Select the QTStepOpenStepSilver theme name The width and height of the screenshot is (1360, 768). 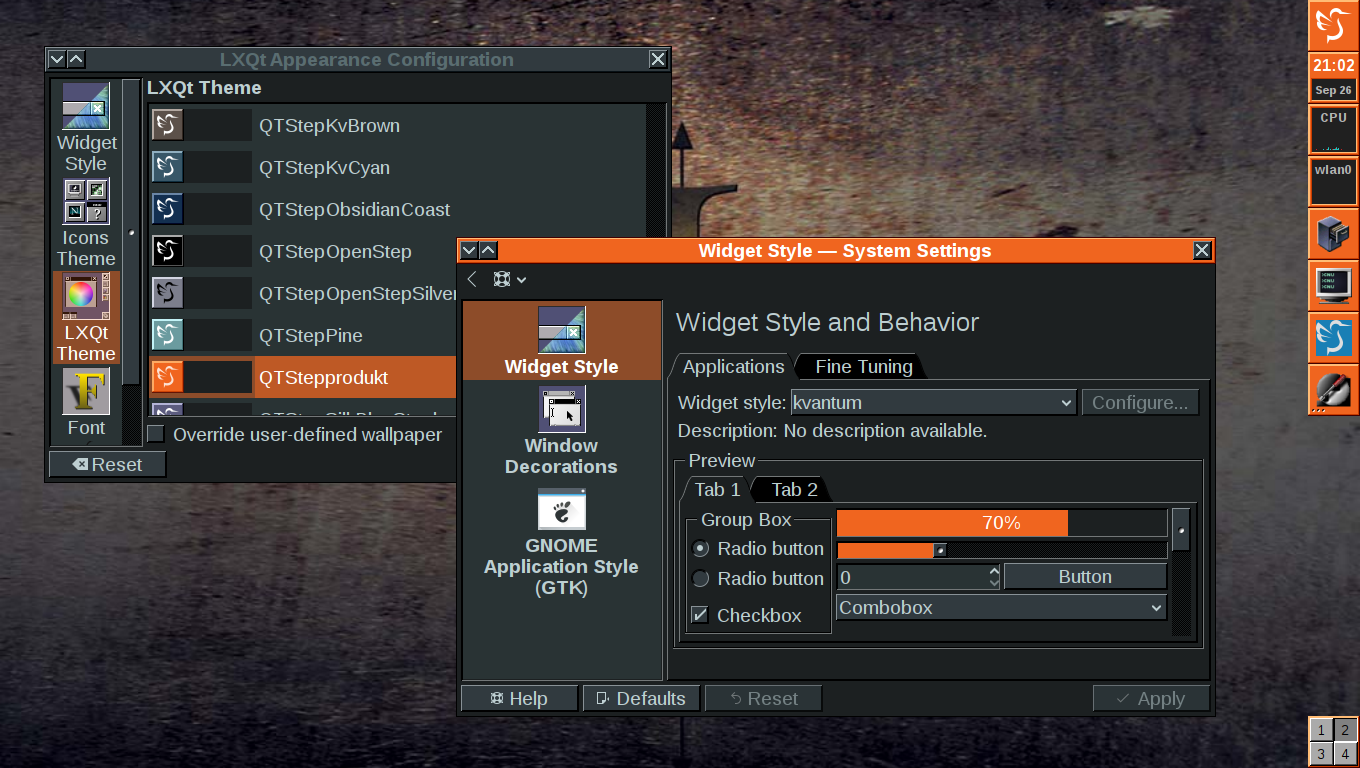pyautogui.click(x=357, y=293)
